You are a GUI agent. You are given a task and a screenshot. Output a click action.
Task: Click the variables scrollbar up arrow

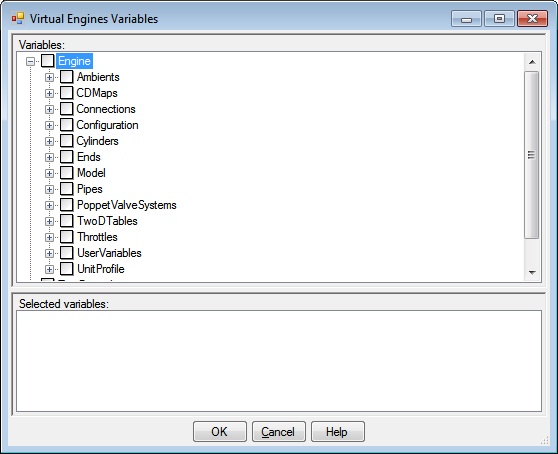point(532,62)
